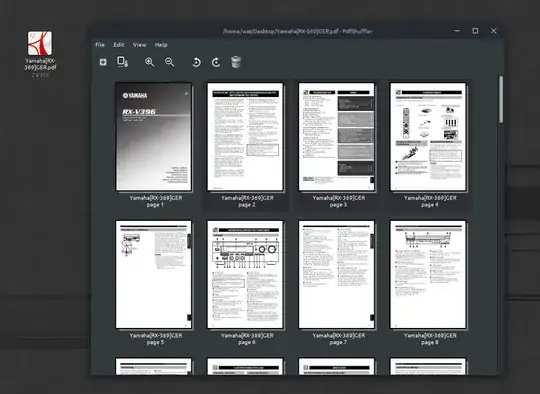540x394 pixels.
Task: Open the Yamaha[RX-369]GER.pdf desktop file icon
Action: click(x=40, y=43)
